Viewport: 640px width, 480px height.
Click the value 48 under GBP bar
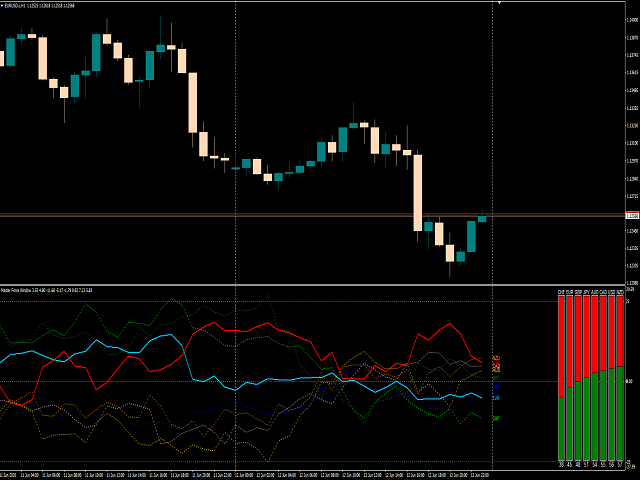578,464
